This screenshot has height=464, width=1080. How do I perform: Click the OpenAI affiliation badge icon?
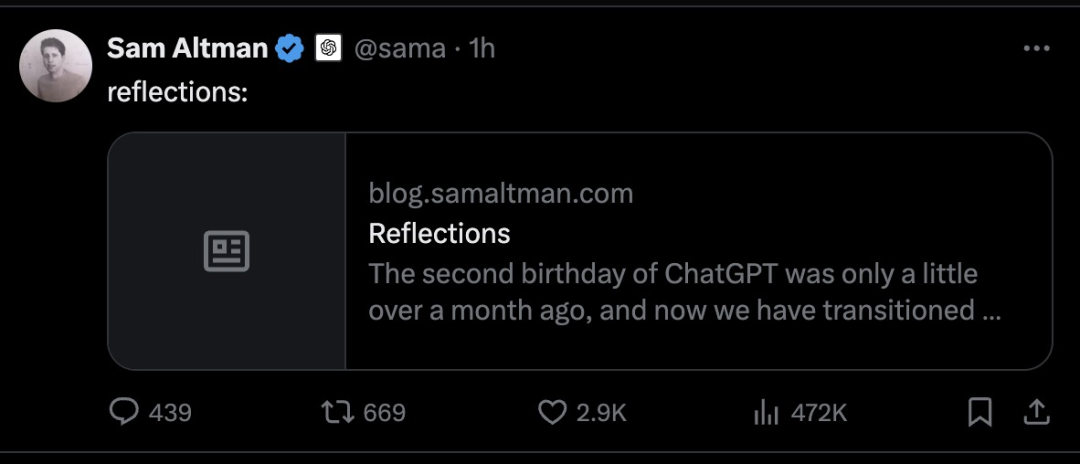point(329,48)
